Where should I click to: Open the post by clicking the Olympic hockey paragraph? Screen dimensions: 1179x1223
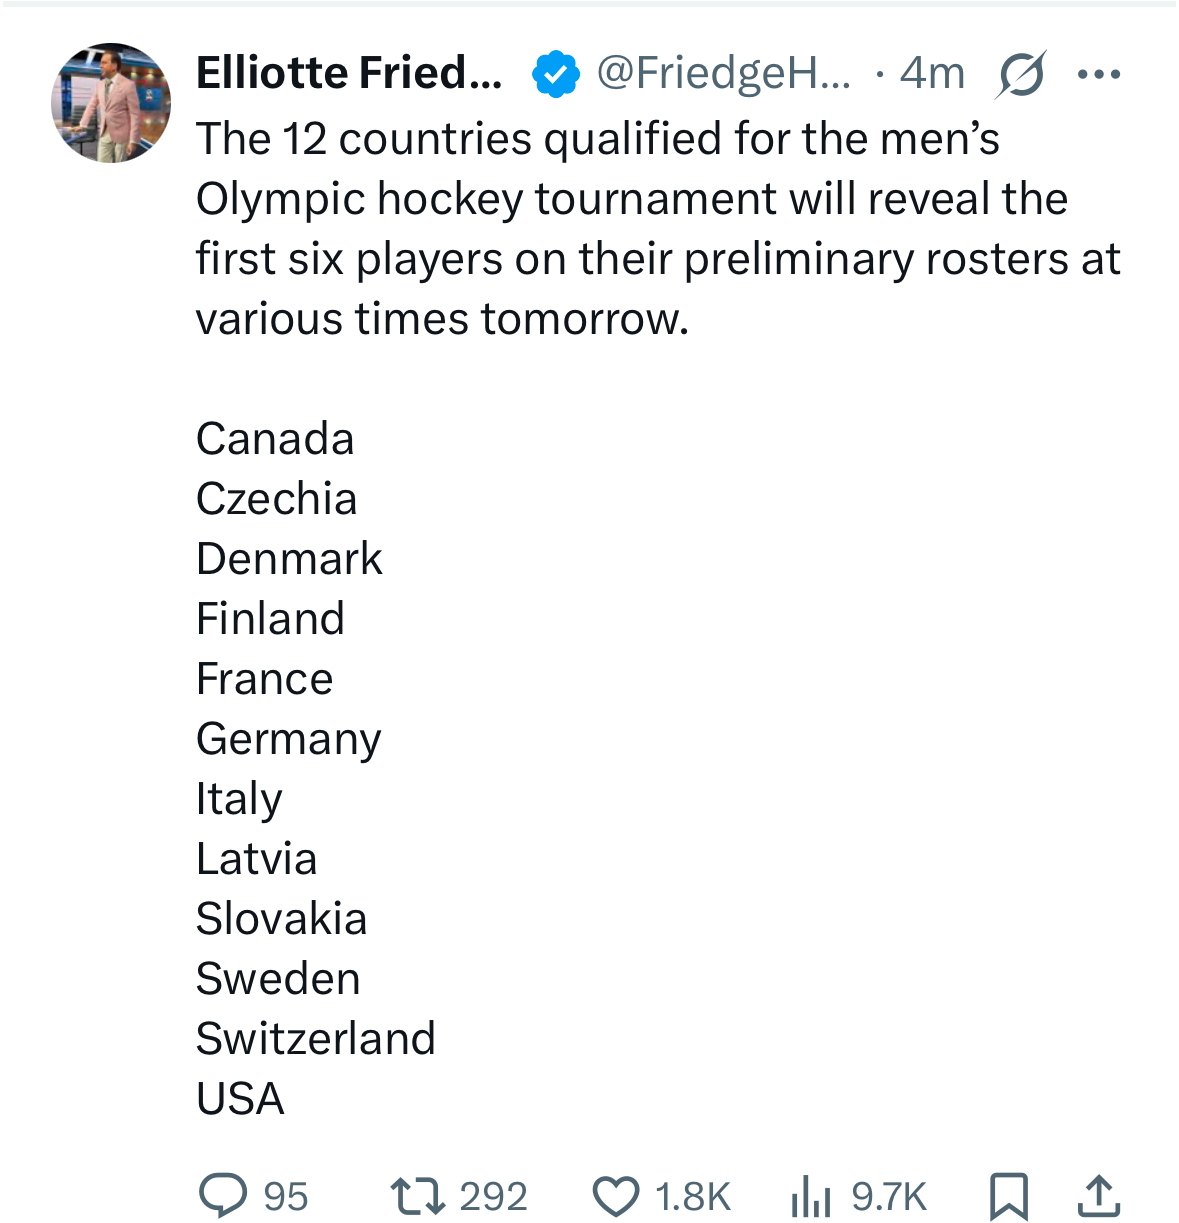pyautogui.click(x=658, y=229)
